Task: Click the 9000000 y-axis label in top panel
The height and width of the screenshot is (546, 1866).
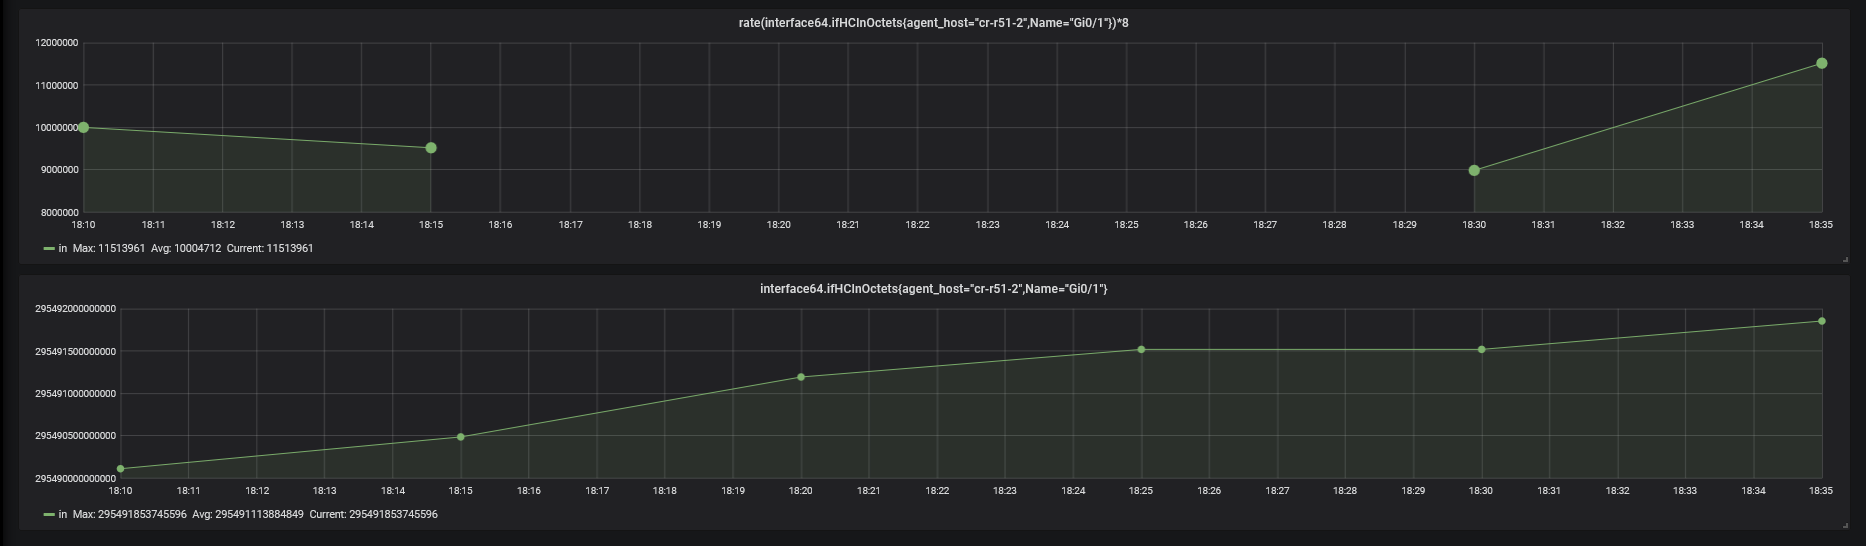Action: point(59,170)
